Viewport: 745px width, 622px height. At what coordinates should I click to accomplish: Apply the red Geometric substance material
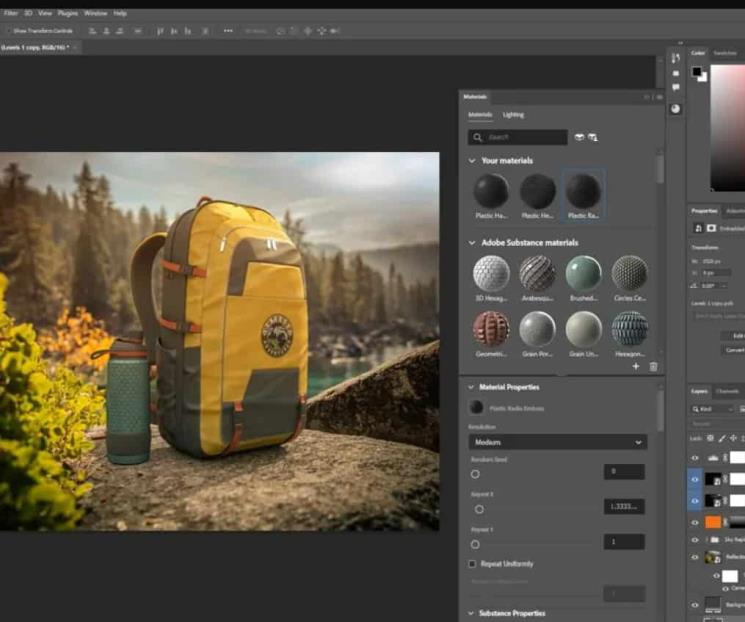[x=491, y=329]
